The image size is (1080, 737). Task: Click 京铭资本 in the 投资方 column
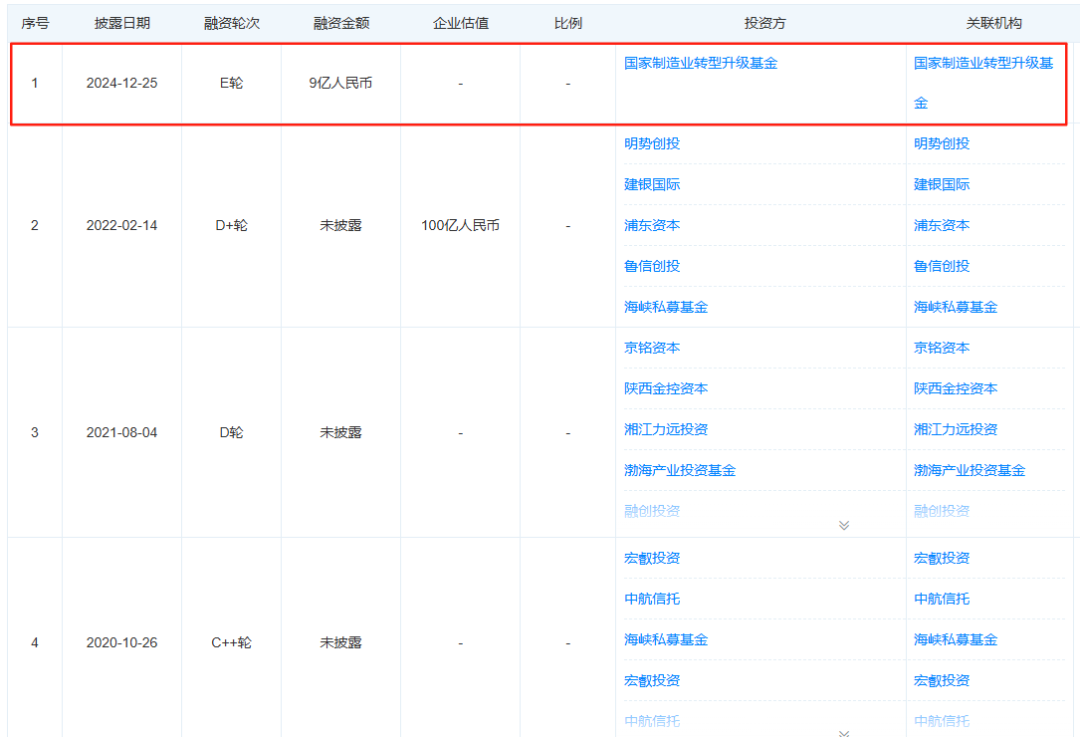(x=652, y=348)
